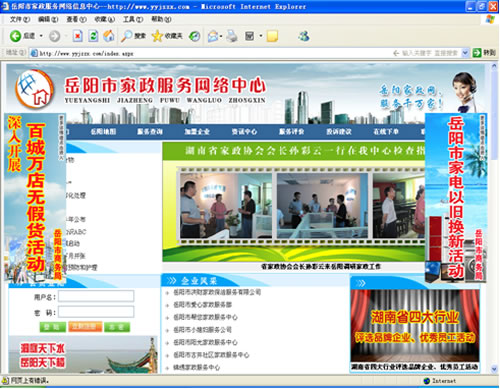Open the Search magnifier tool

pos(126,36)
